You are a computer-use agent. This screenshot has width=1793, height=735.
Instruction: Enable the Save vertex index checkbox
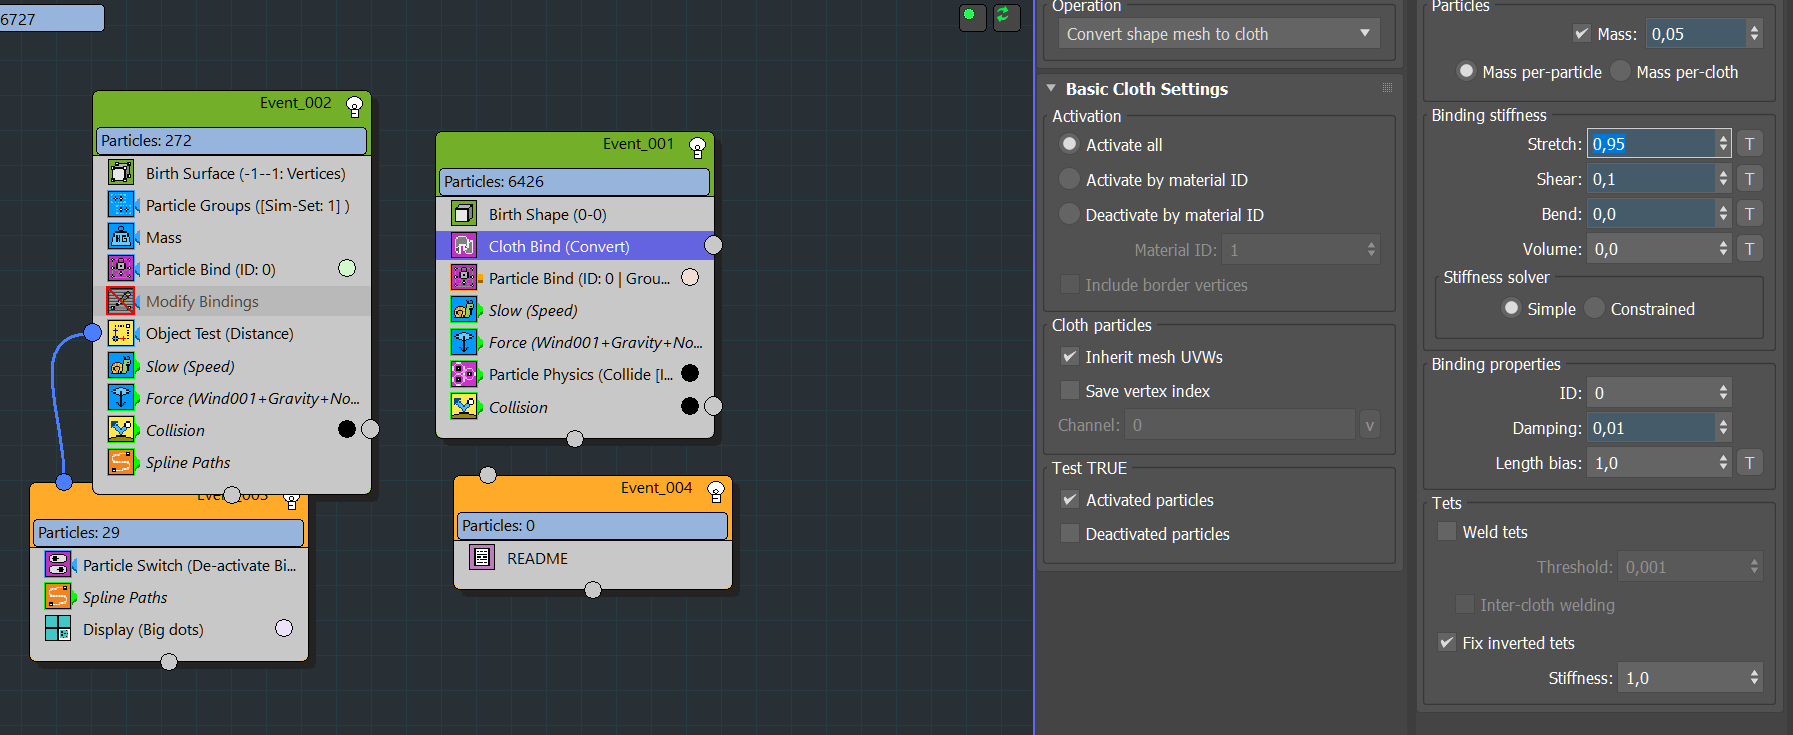(x=1070, y=391)
